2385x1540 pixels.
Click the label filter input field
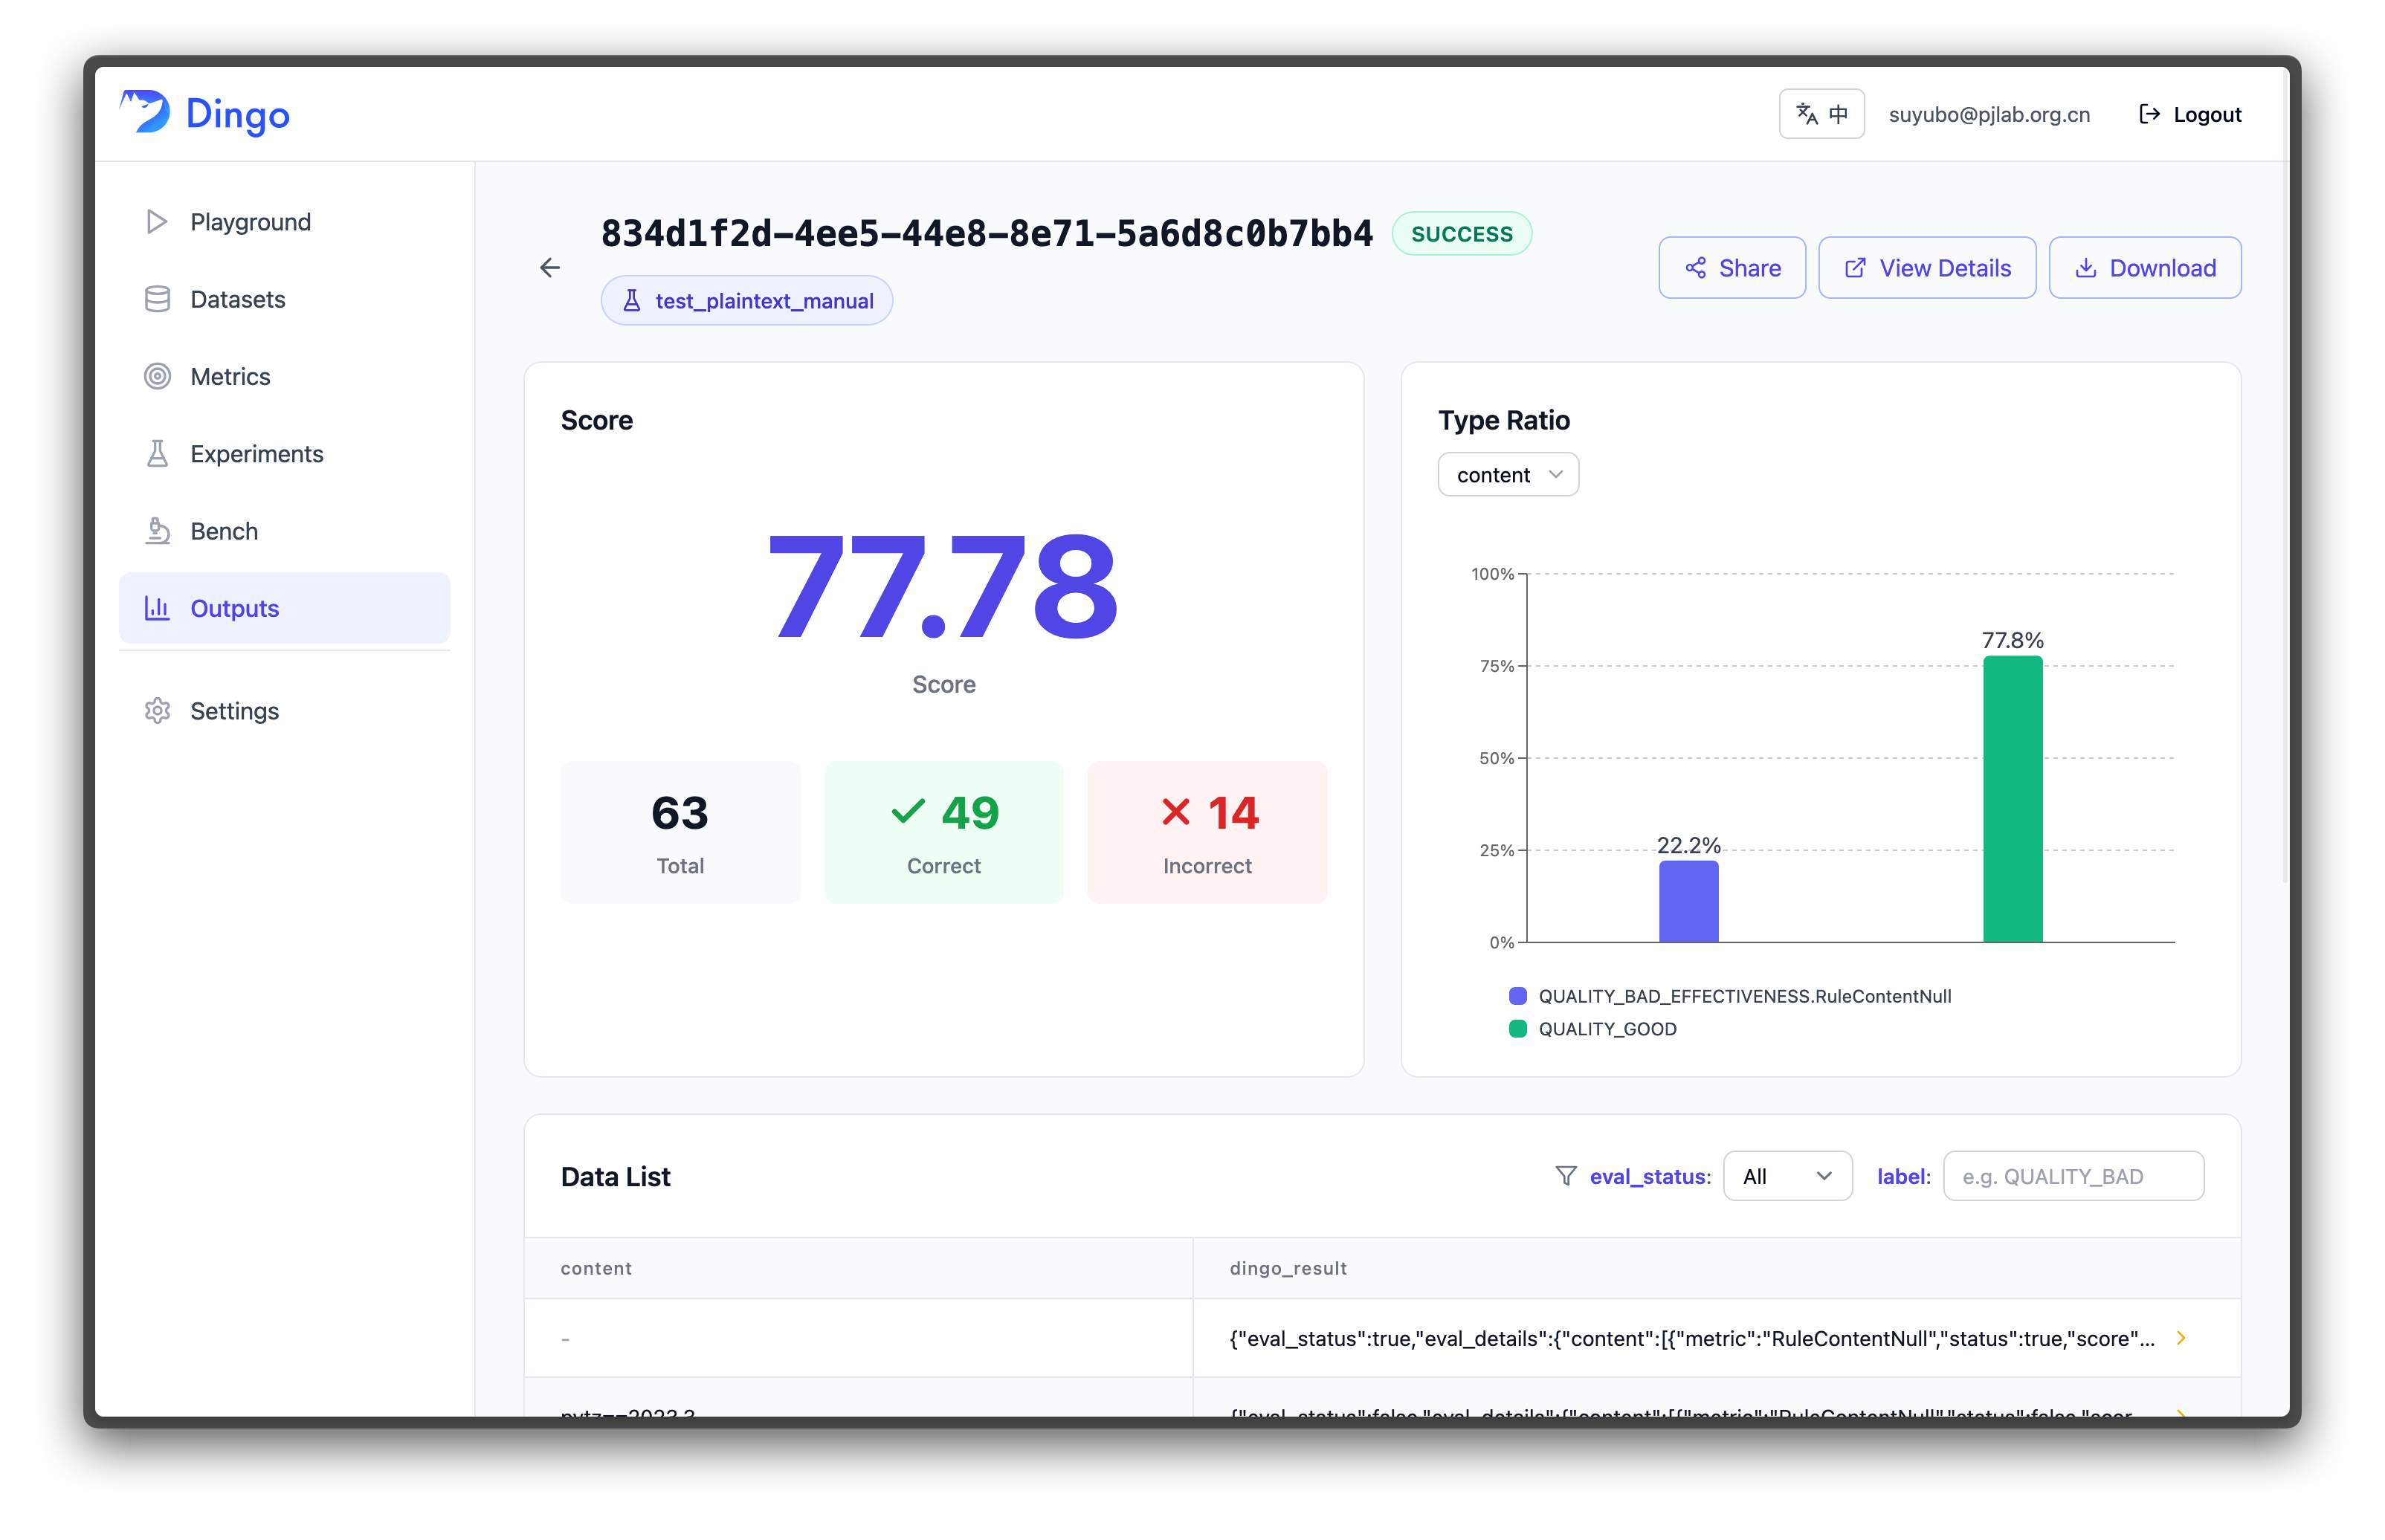pyautogui.click(x=2073, y=1176)
